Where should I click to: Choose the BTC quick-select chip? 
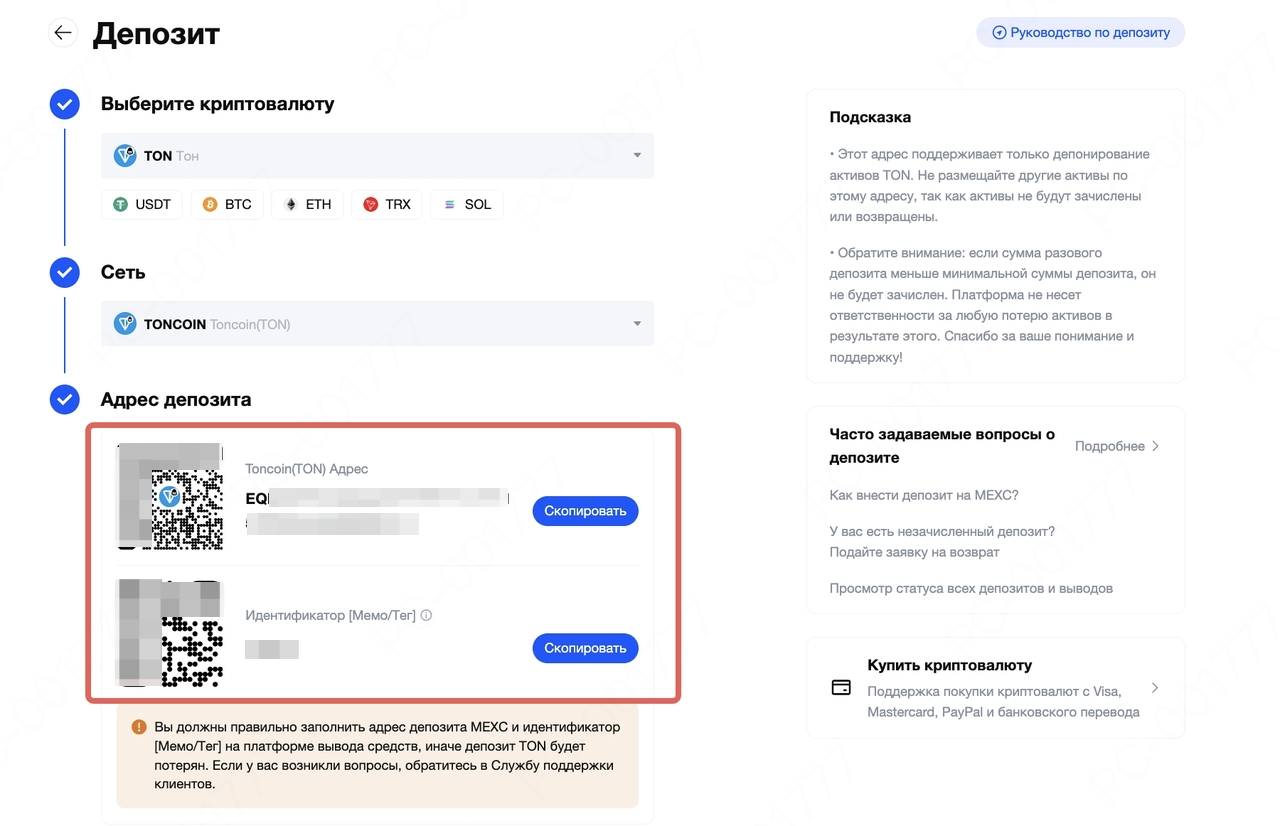point(226,204)
